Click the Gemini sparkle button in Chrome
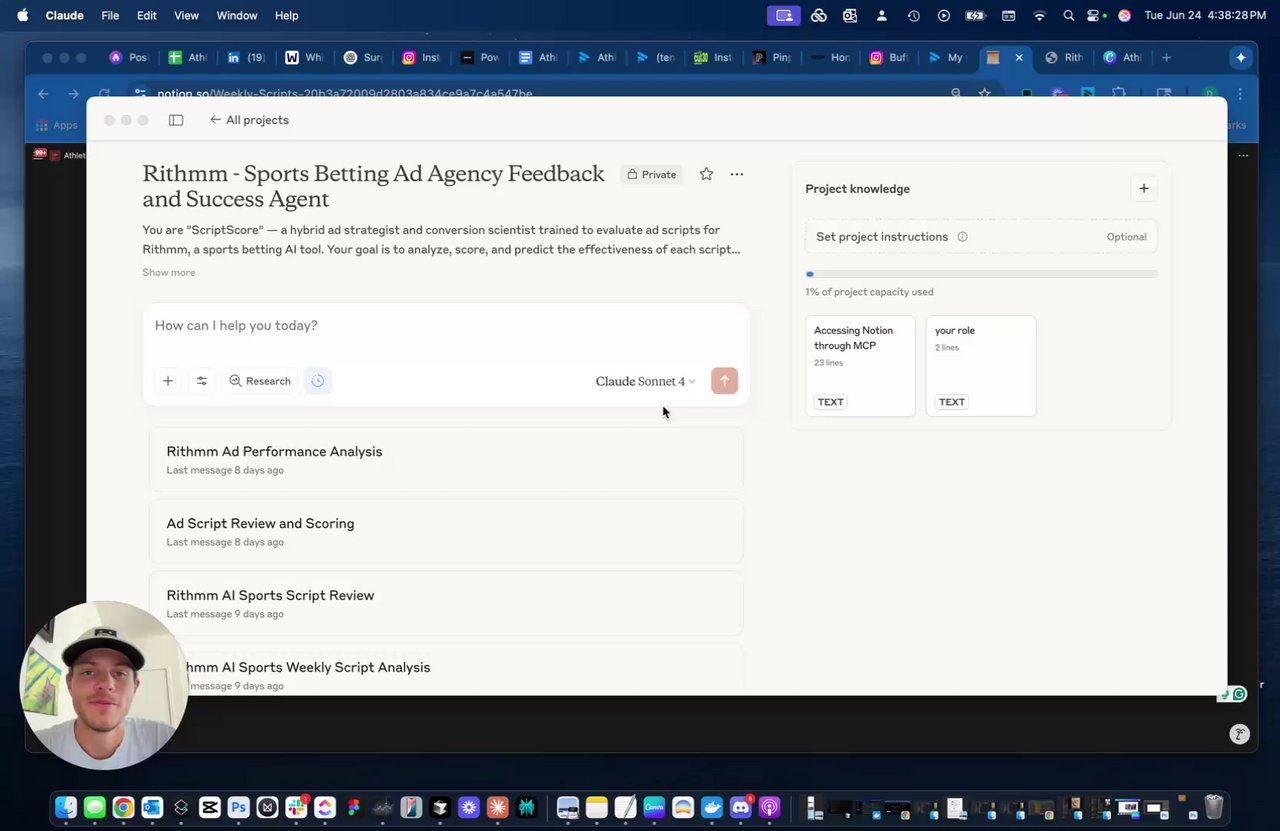Image resolution: width=1280 pixels, height=831 pixels. (1241, 57)
